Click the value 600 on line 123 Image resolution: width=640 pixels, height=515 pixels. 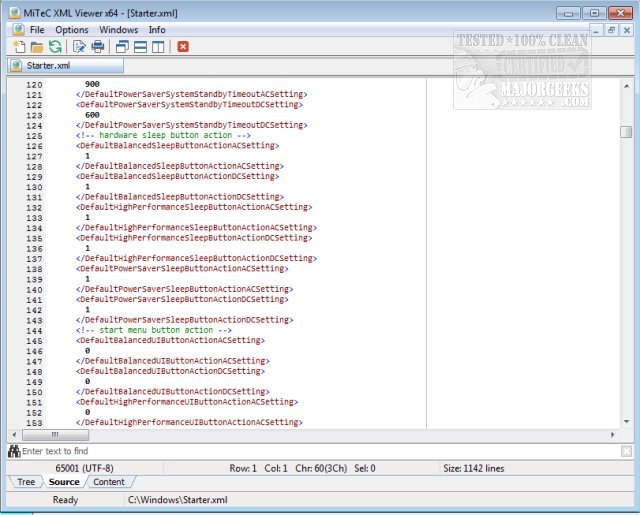92,115
